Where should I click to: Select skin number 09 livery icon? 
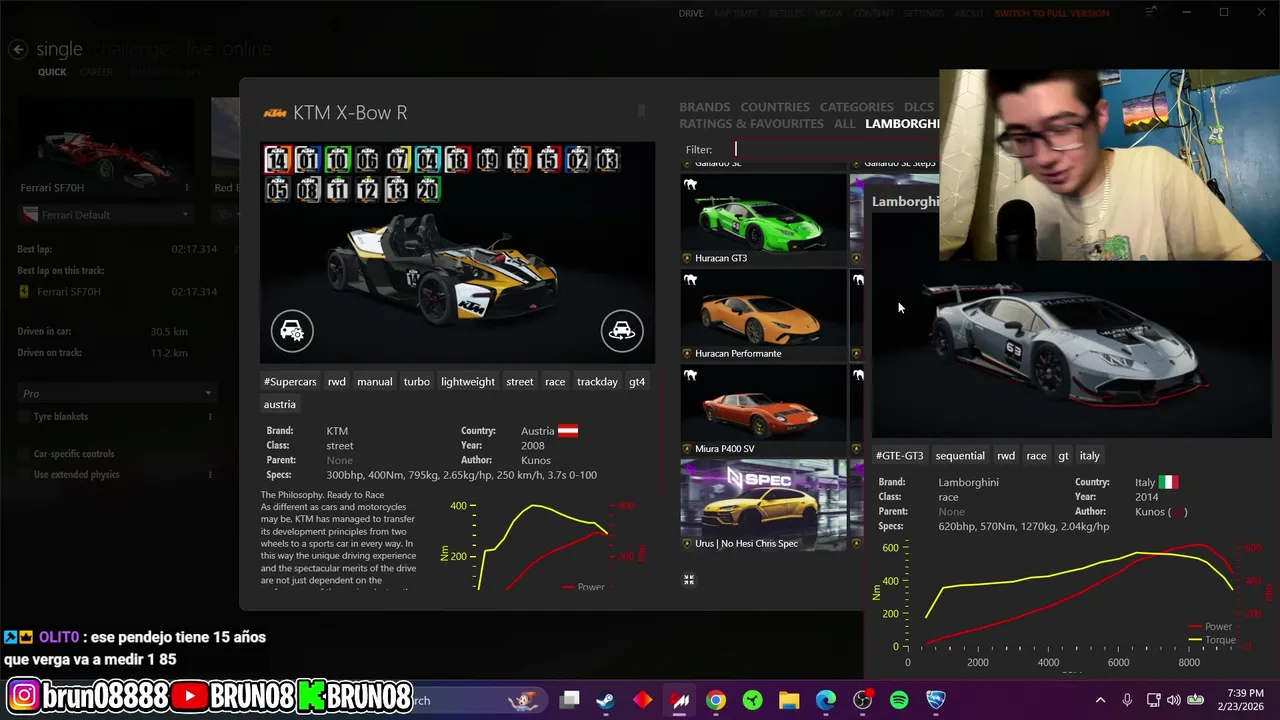click(487, 160)
